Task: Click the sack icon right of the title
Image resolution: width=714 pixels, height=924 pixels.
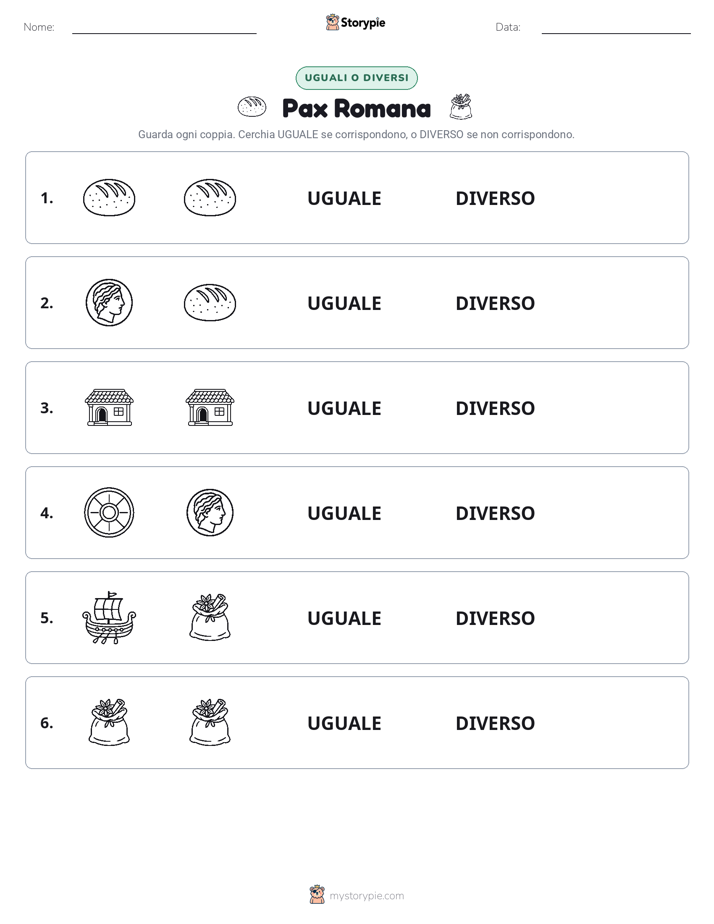Action: tap(461, 107)
